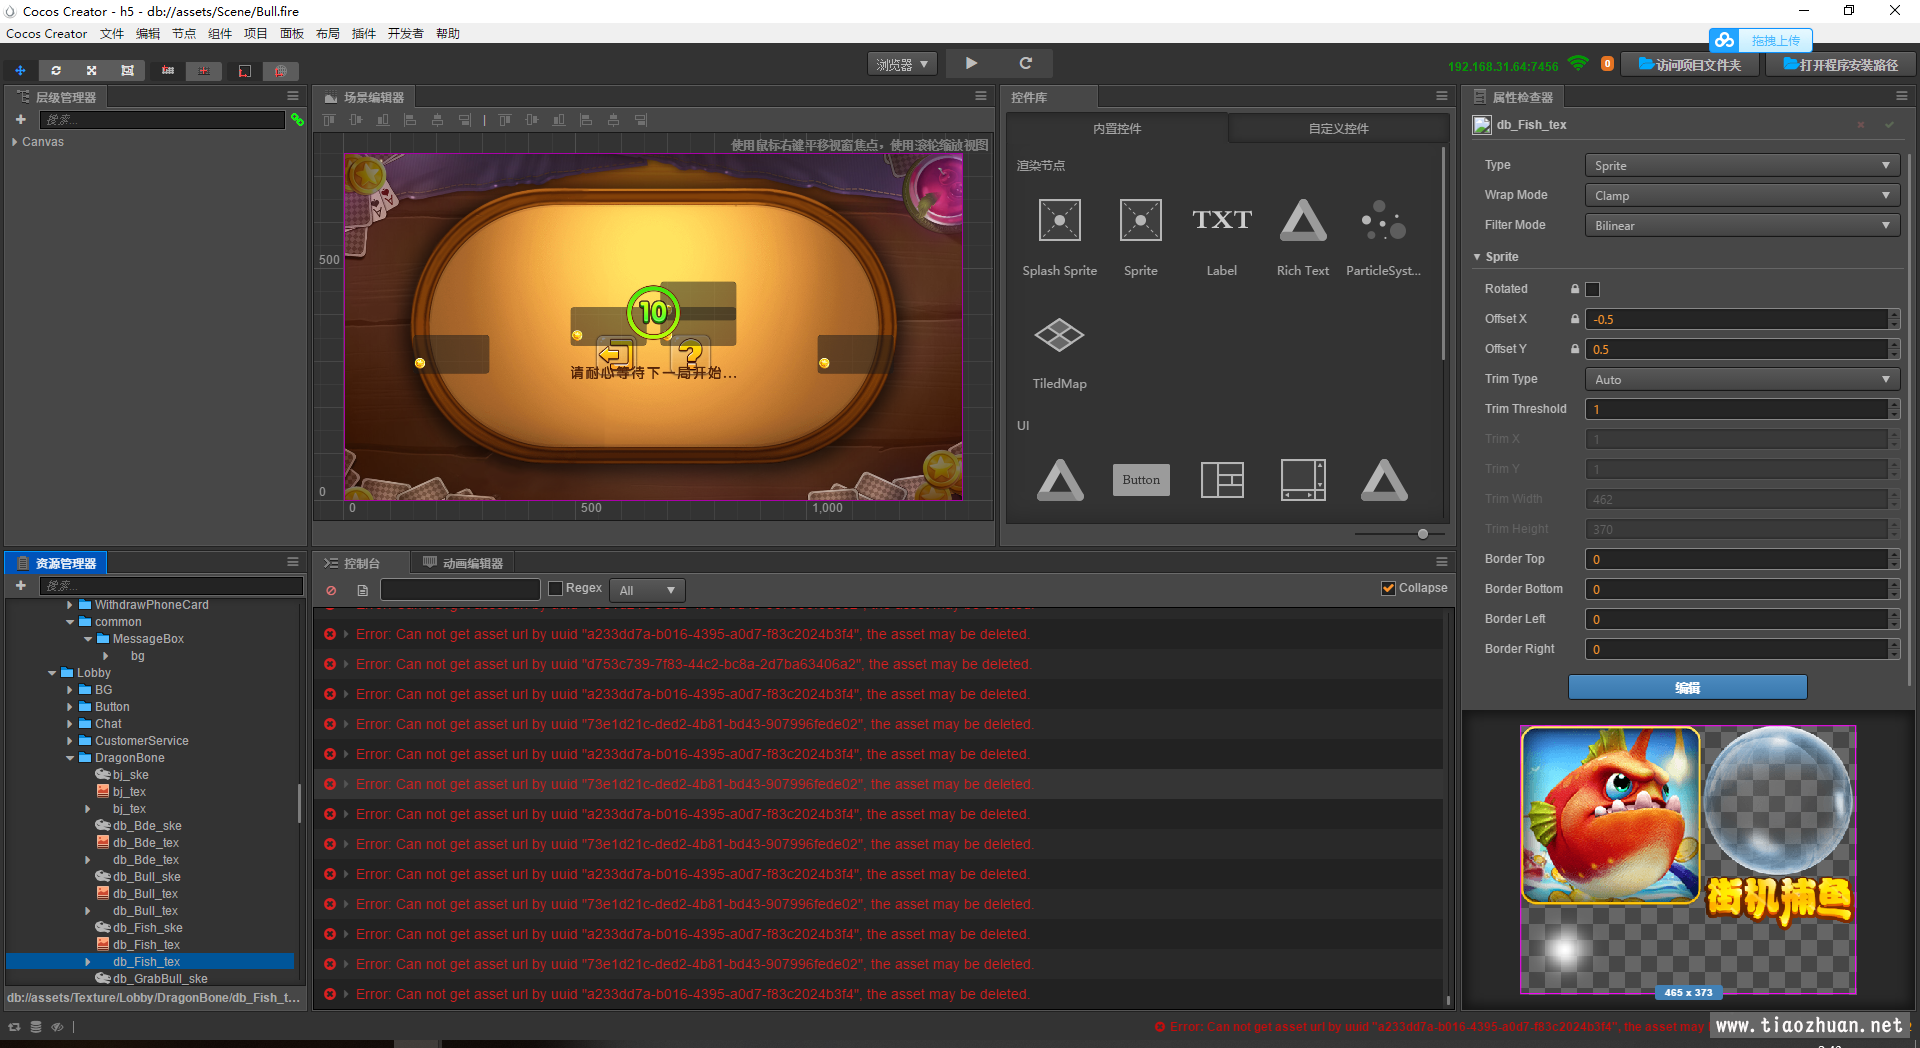1920x1048 pixels.
Task: Click the hierarchy search field
Action: [x=162, y=120]
